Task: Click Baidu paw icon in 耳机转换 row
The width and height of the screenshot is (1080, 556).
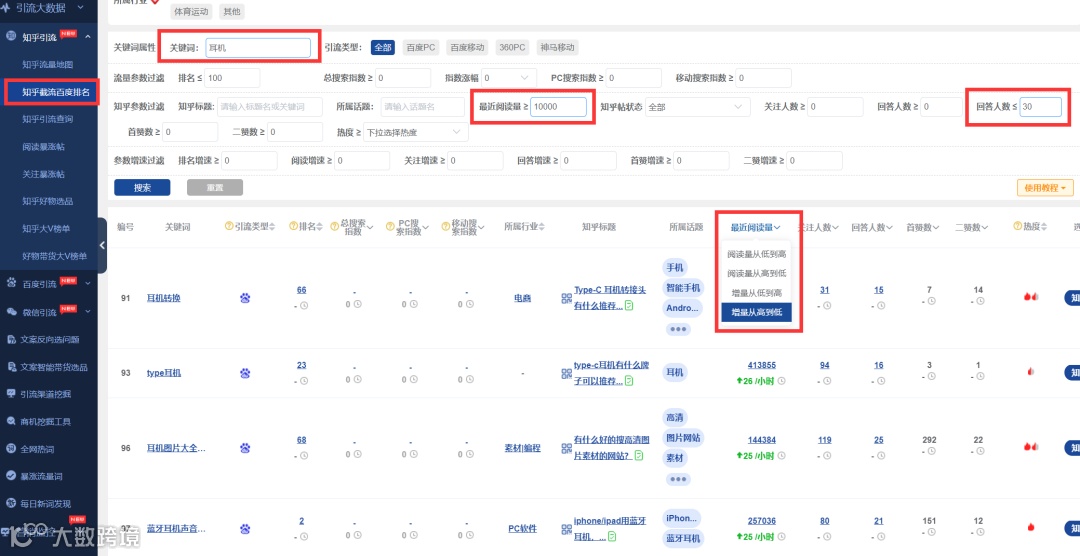Action: 245,298
